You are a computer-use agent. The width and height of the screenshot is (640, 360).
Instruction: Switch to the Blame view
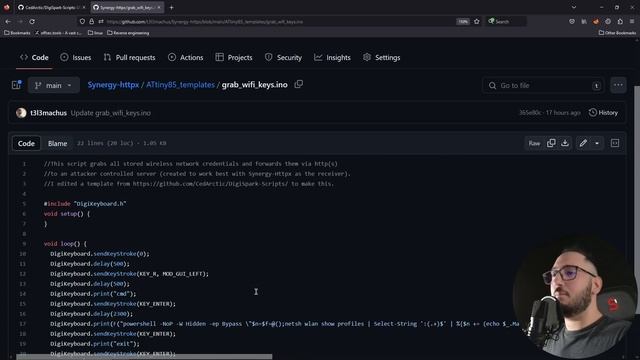[58, 143]
